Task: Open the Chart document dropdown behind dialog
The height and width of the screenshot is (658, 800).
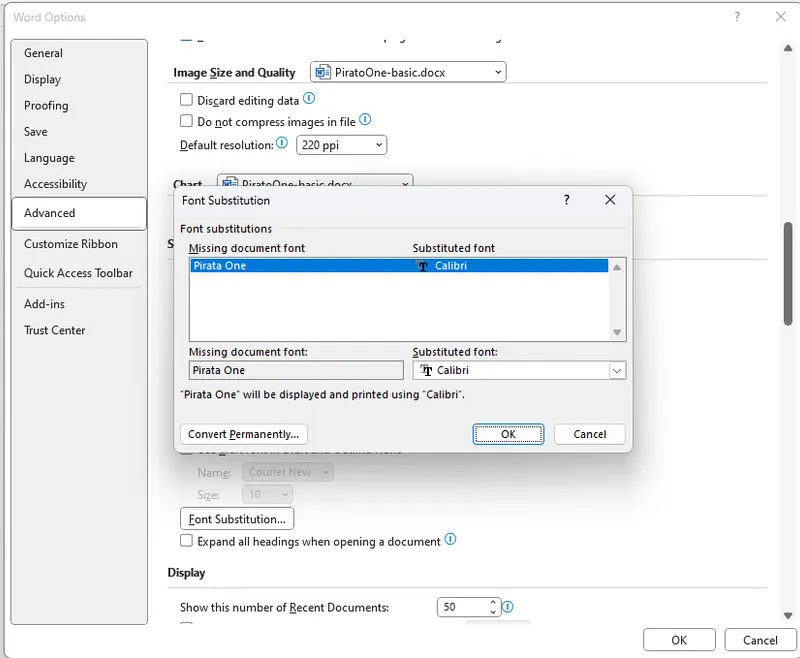Action: pyautogui.click(x=315, y=181)
